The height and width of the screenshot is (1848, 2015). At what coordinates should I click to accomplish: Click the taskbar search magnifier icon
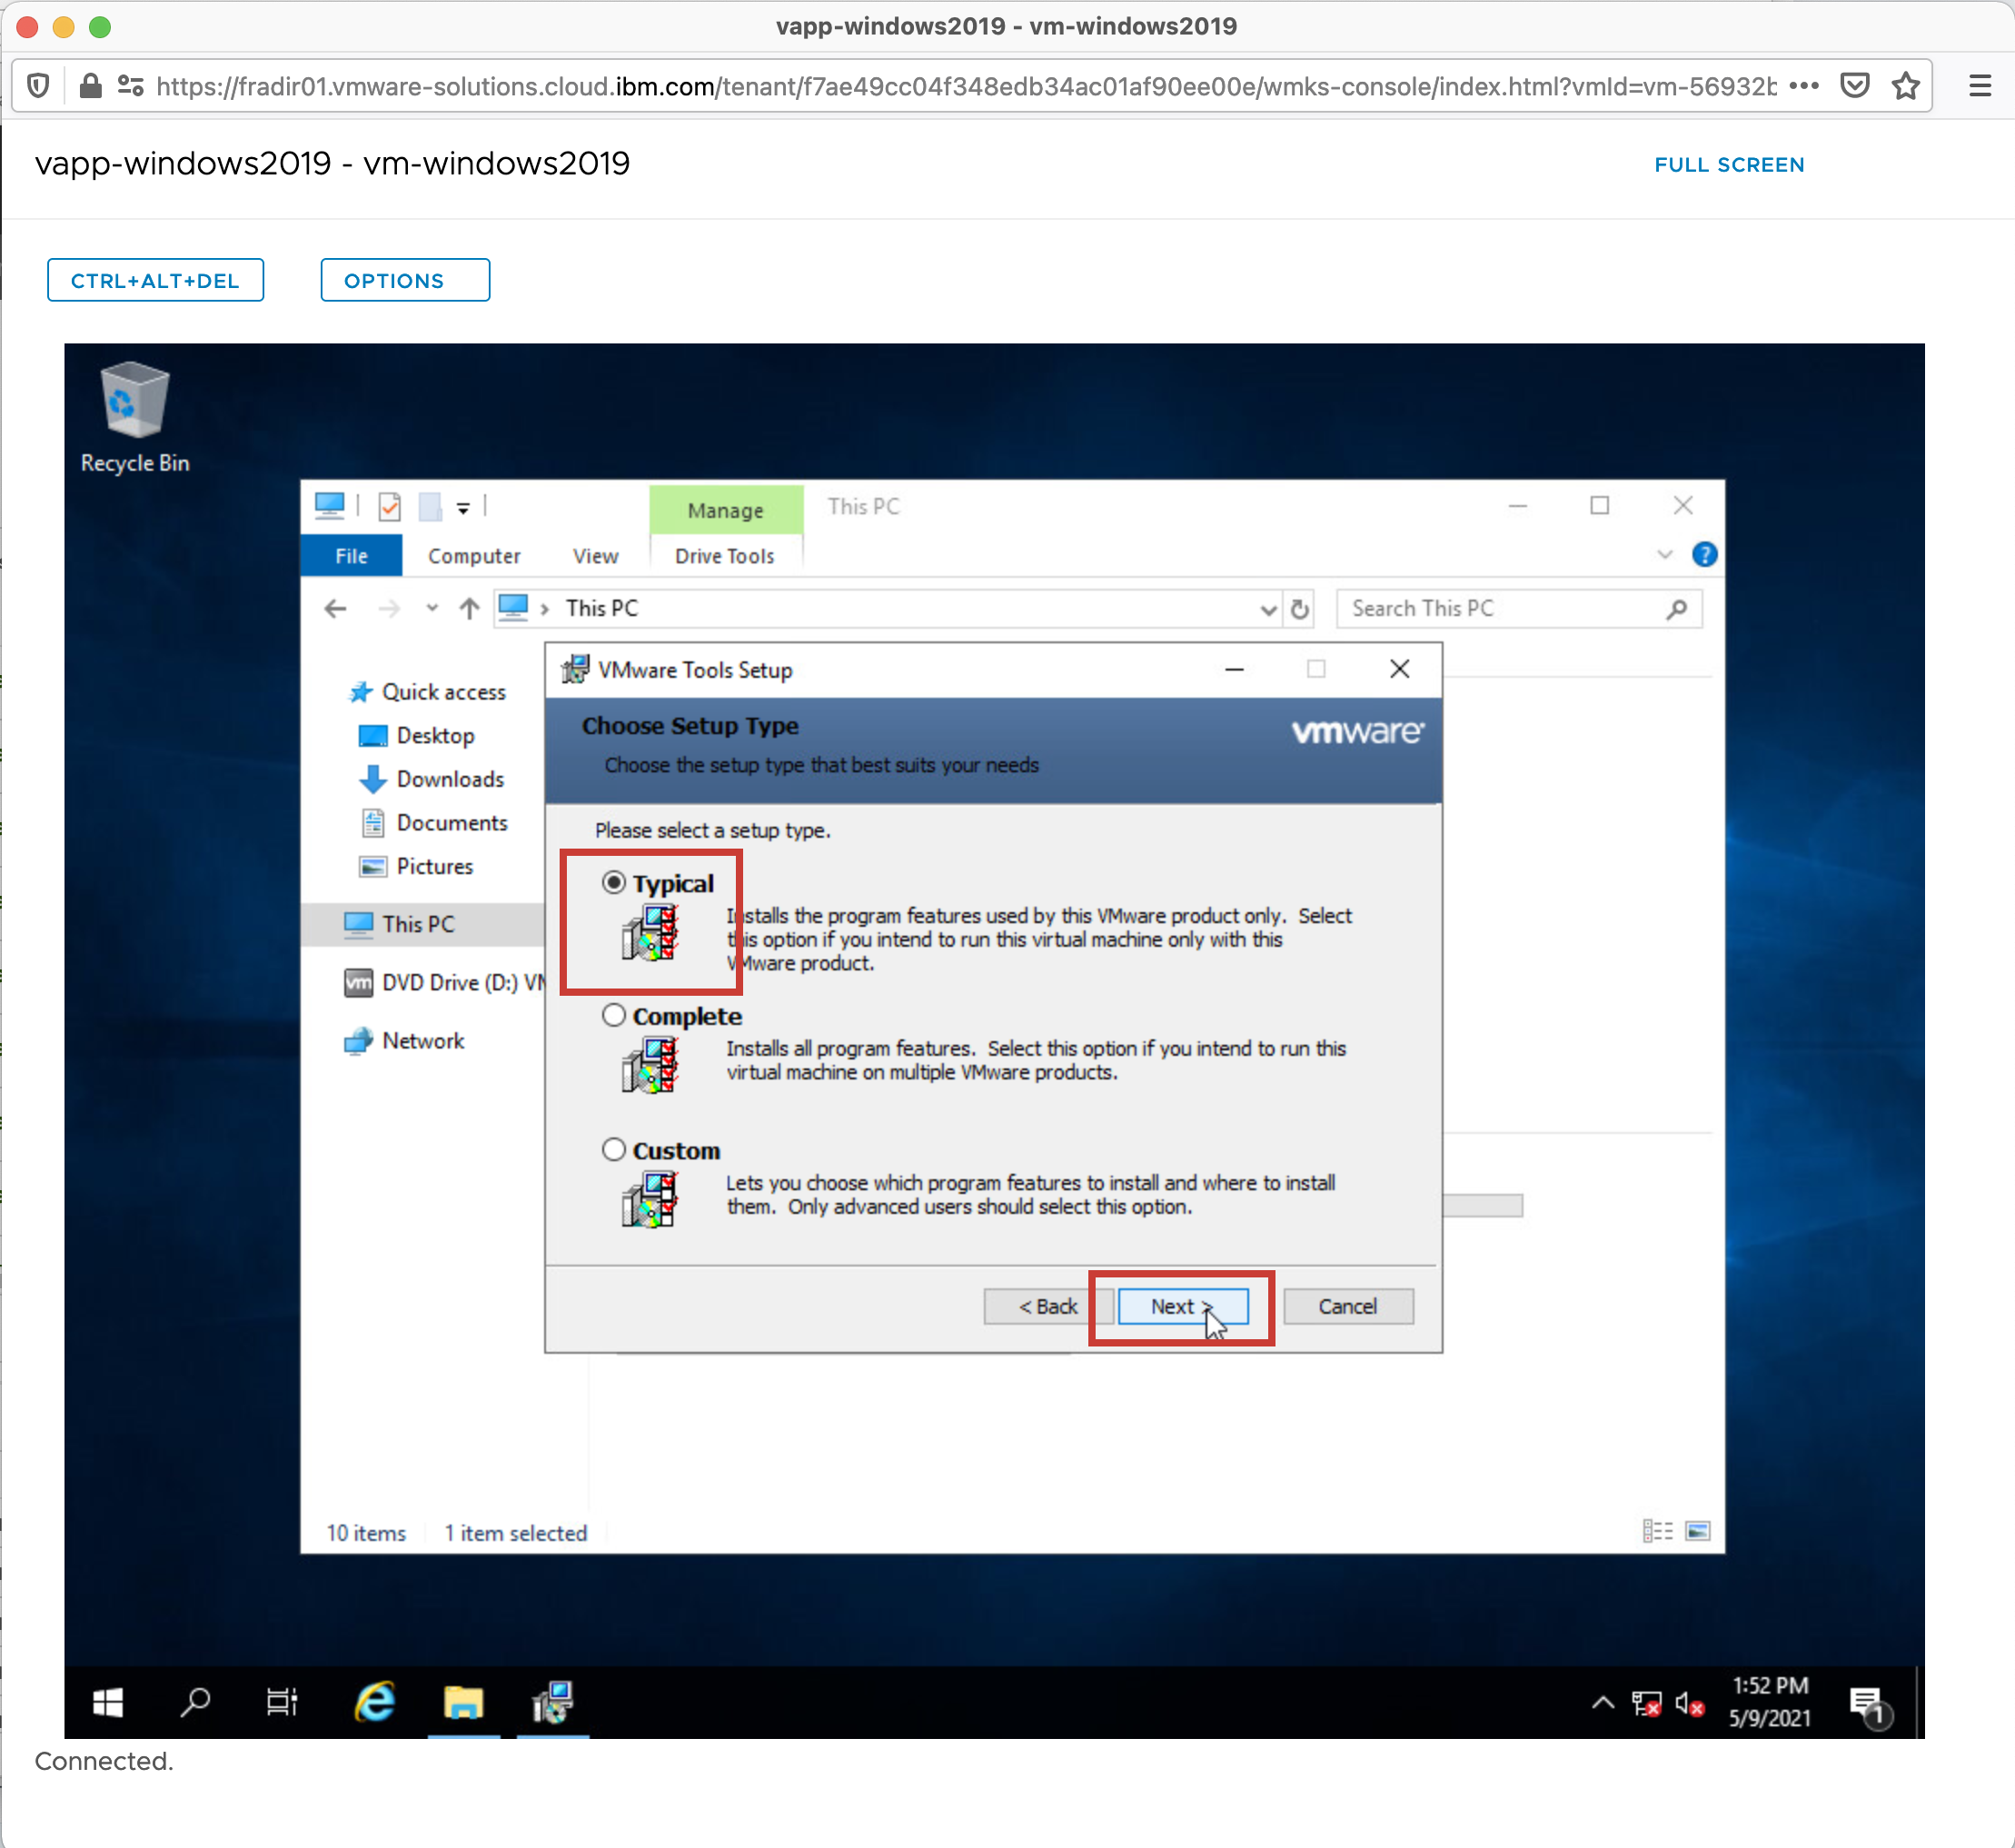(x=195, y=1702)
